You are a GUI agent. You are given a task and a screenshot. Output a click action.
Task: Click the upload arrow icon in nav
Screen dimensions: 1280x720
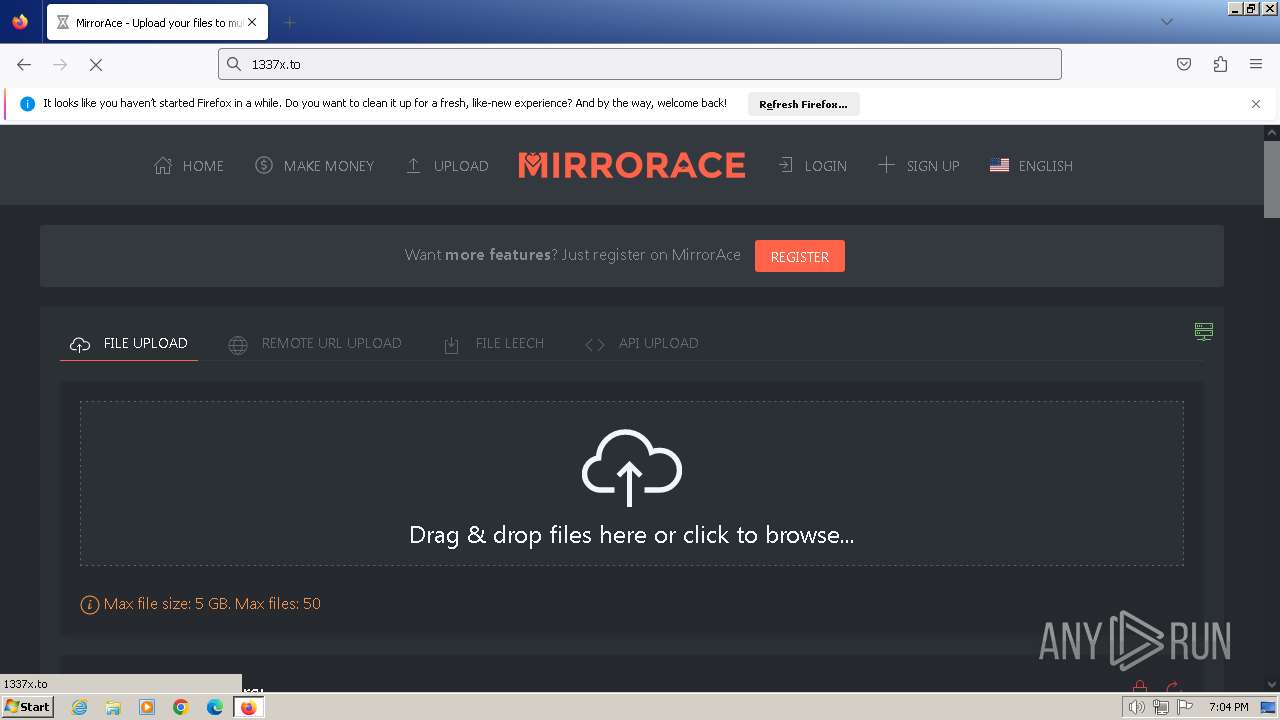point(413,165)
